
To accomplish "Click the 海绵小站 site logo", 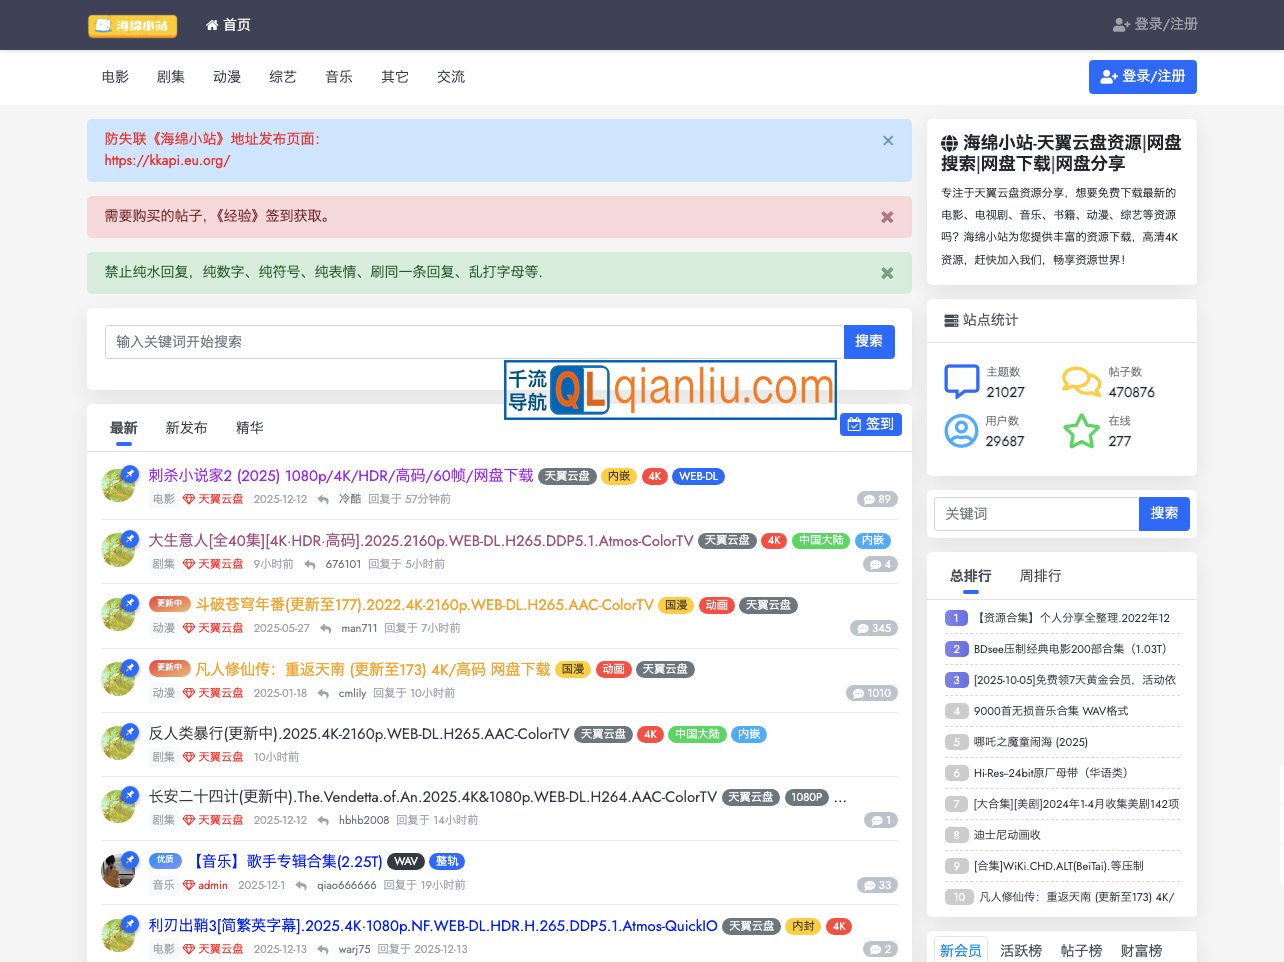I will pyautogui.click(x=132, y=26).
